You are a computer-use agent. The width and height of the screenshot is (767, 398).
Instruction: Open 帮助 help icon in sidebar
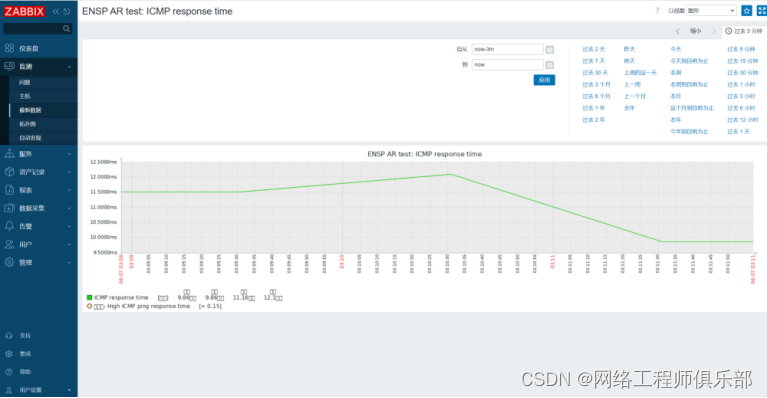coord(9,372)
